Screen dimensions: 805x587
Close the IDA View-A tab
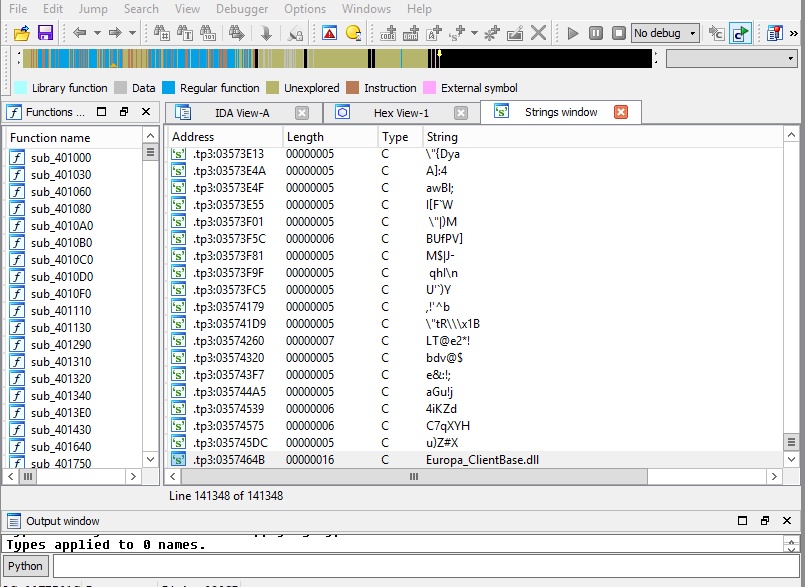pyautogui.click(x=302, y=113)
